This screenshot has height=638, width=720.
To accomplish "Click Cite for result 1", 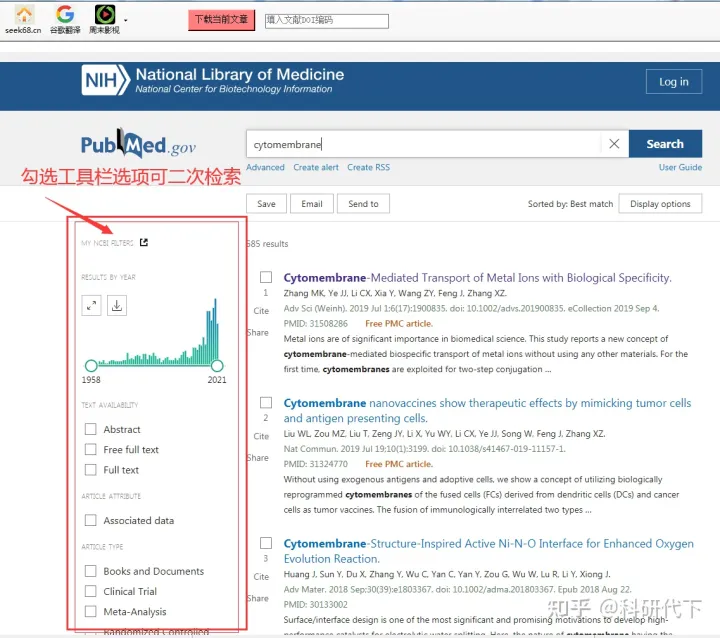I will tap(261, 311).
